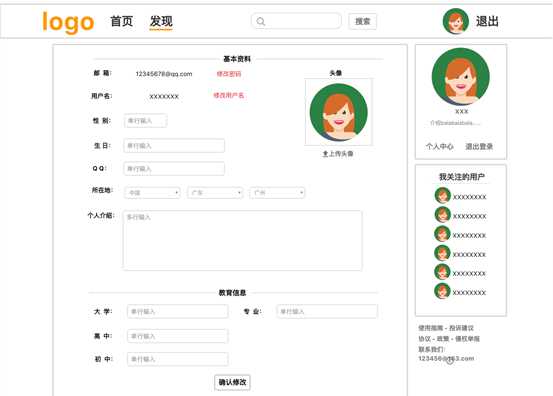Click the user avatar in the top header
The height and width of the screenshot is (396, 553).
[x=456, y=21]
